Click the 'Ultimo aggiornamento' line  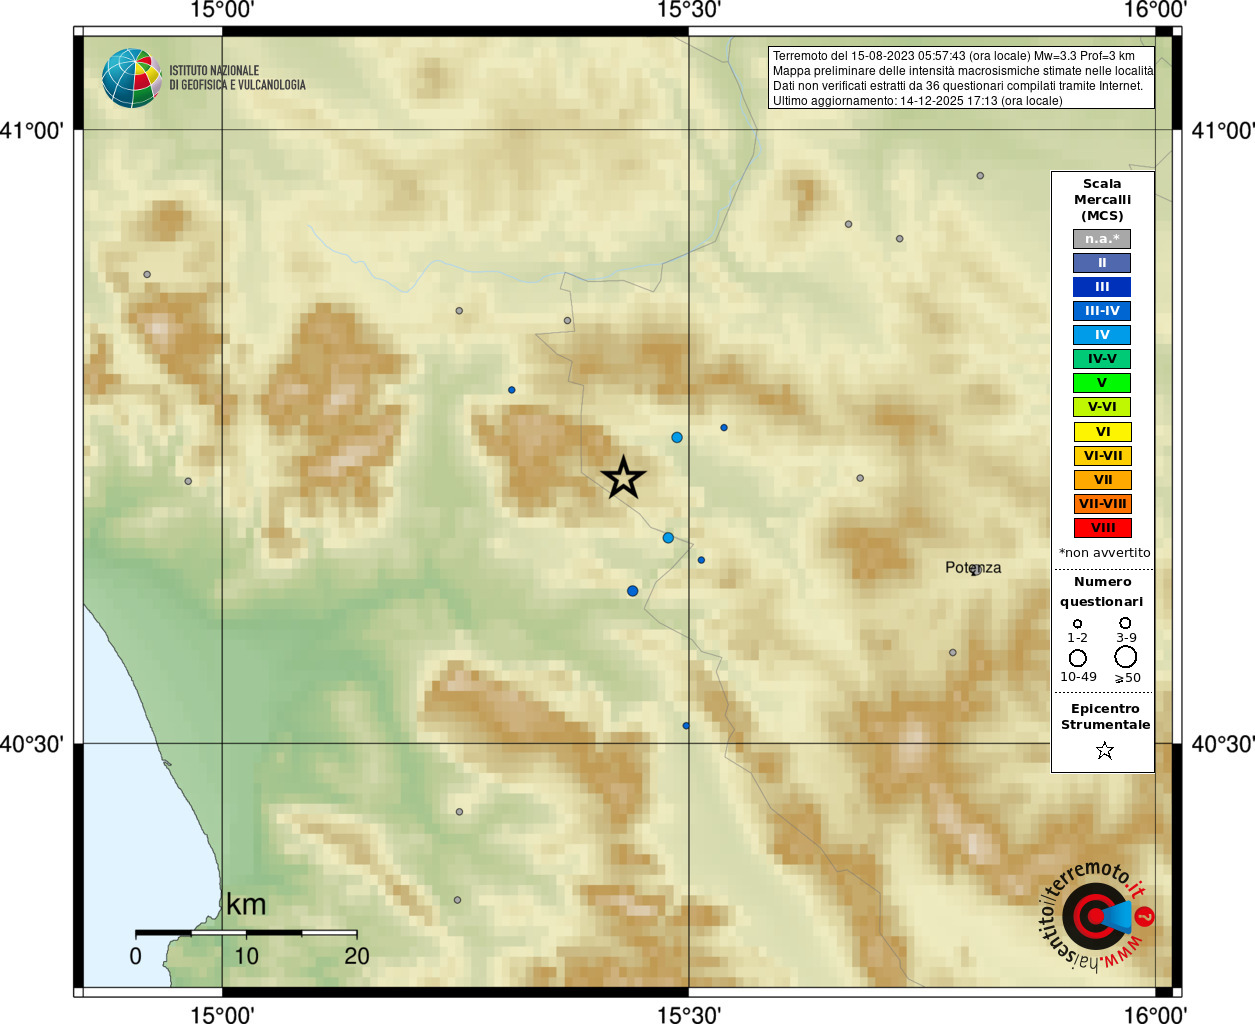[918, 101]
